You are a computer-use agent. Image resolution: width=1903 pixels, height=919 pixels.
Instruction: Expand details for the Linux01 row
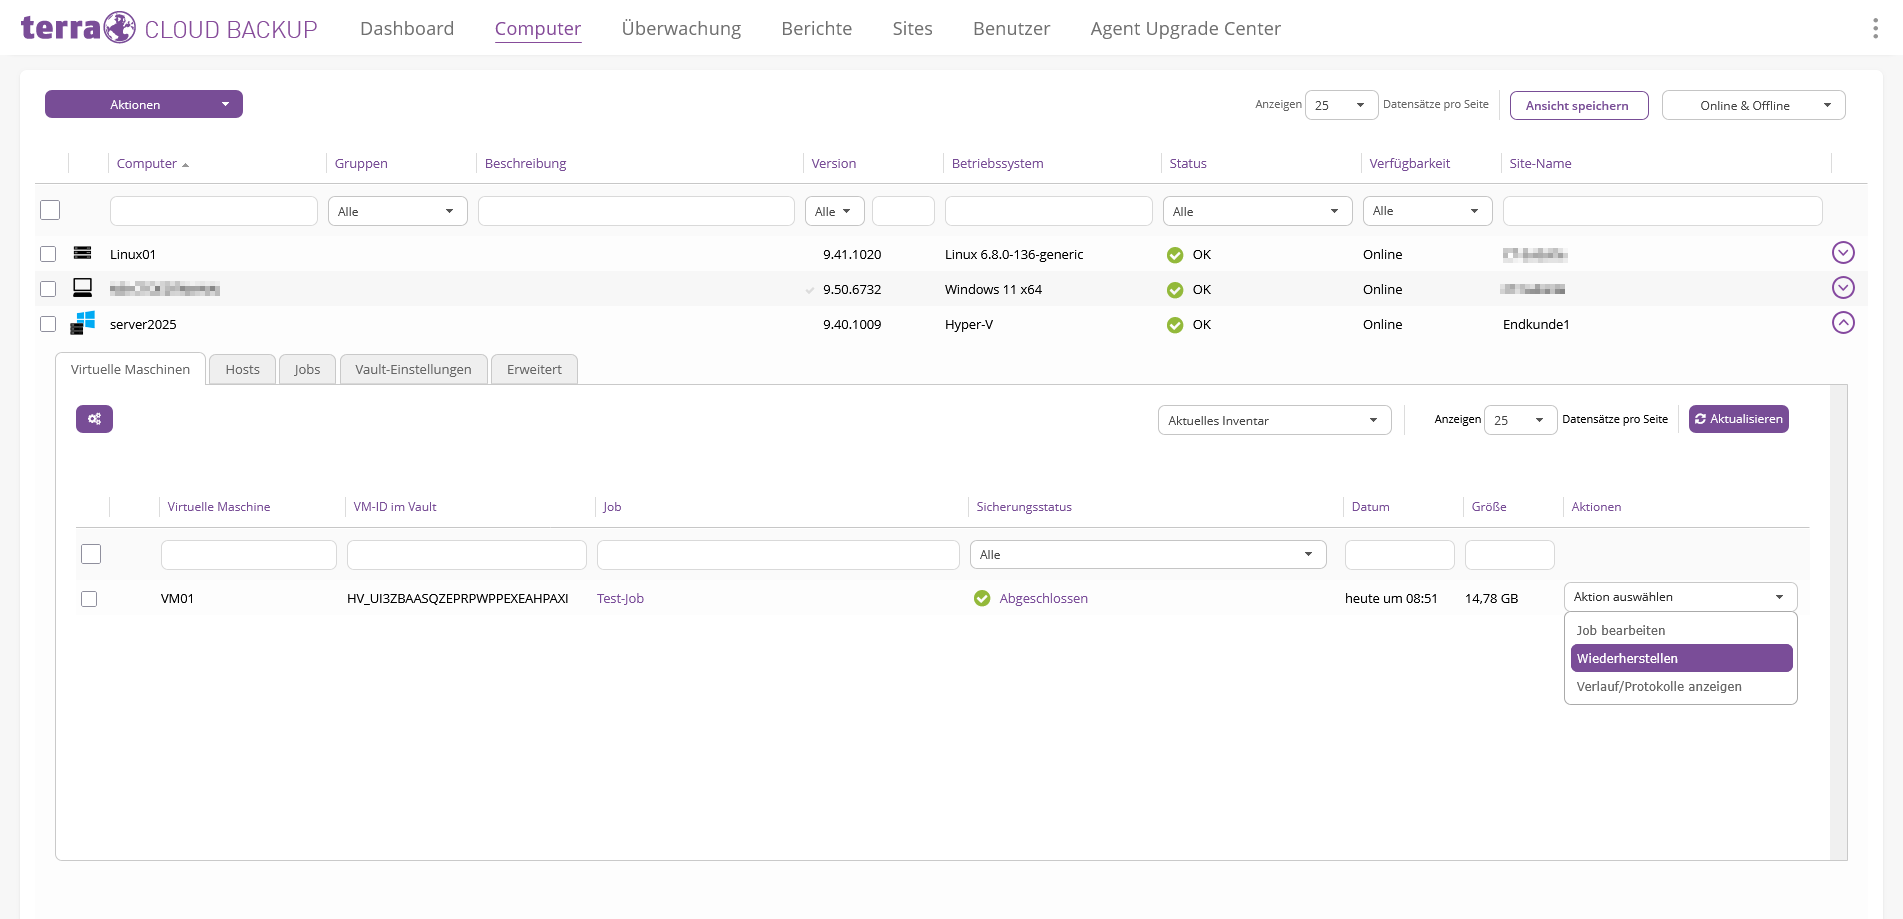pos(1843,252)
